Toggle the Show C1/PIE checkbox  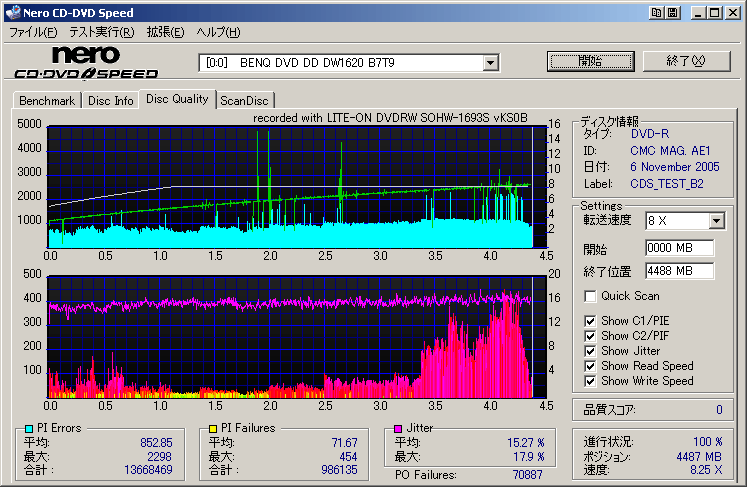(590, 321)
